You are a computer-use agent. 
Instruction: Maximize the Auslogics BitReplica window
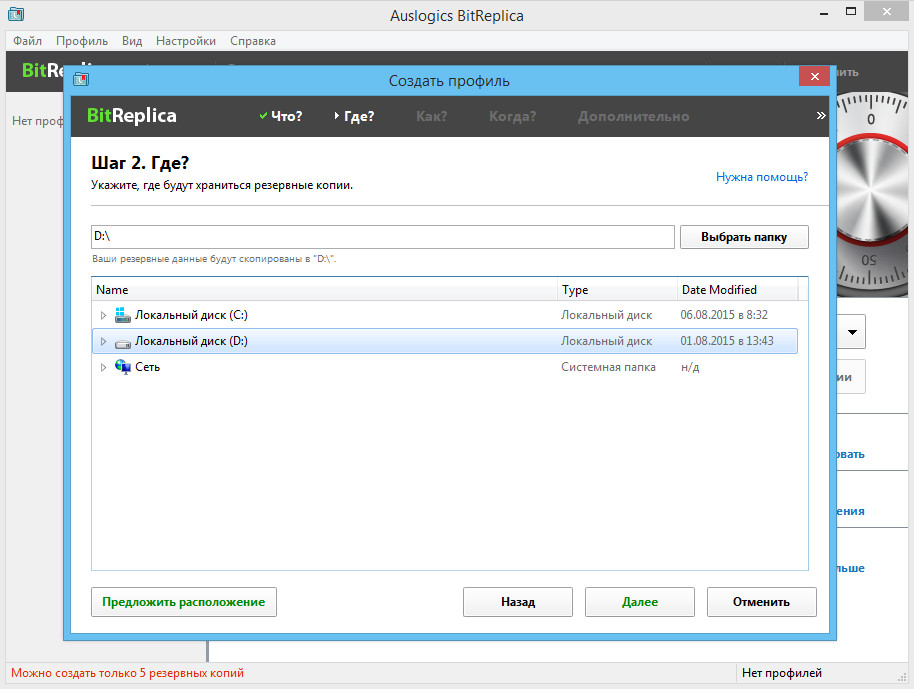click(851, 12)
